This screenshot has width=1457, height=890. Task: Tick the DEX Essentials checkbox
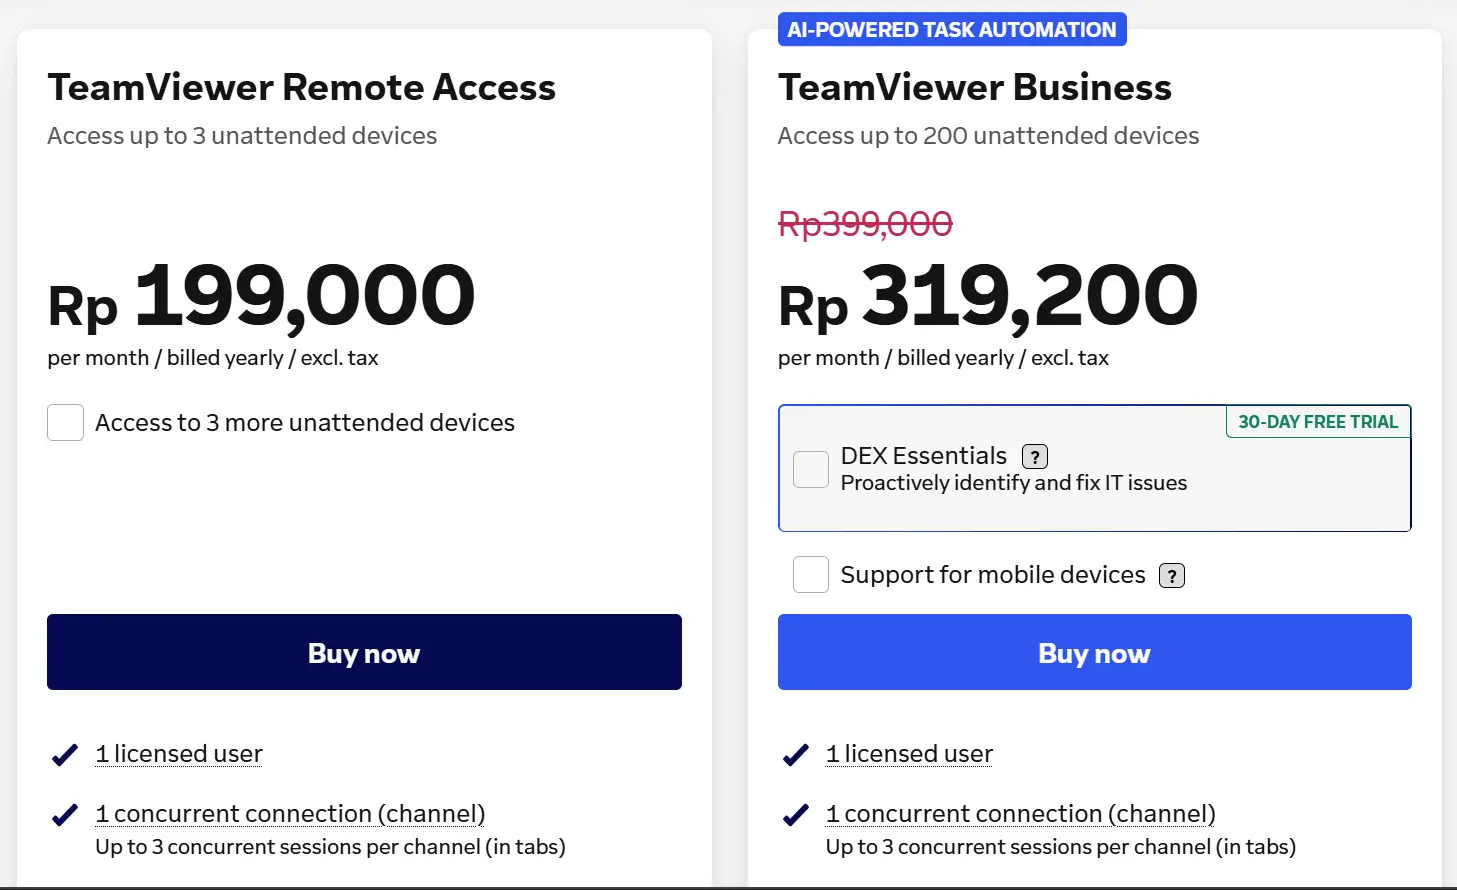(811, 469)
